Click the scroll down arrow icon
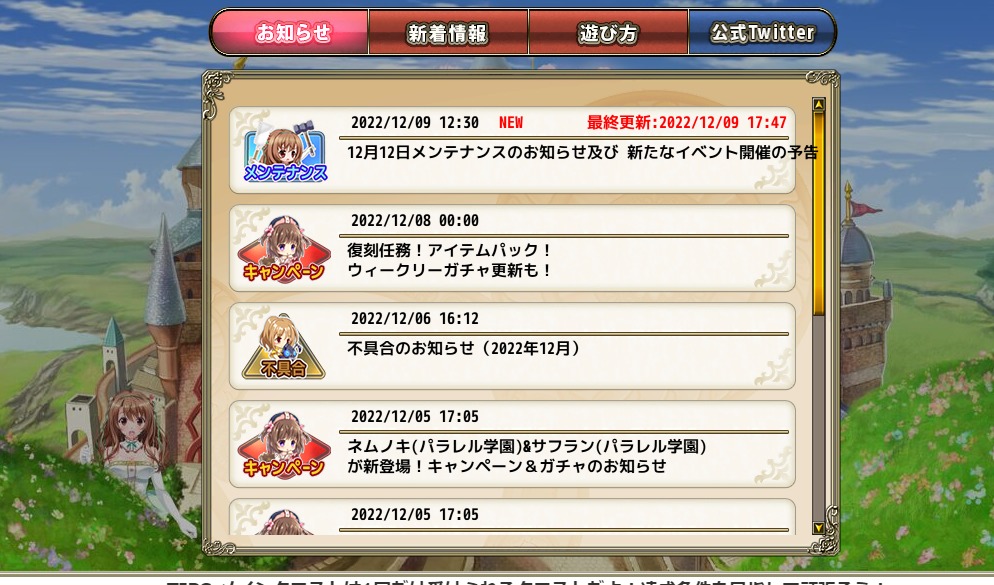Image resolution: width=994 pixels, height=585 pixels. 818,528
